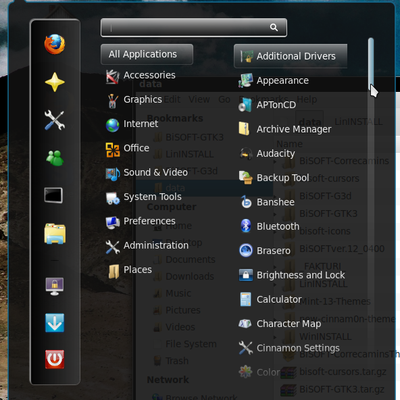The image size is (400, 400).
Task: Click the Brightness and Lock icon
Action: (x=246, y=275)
